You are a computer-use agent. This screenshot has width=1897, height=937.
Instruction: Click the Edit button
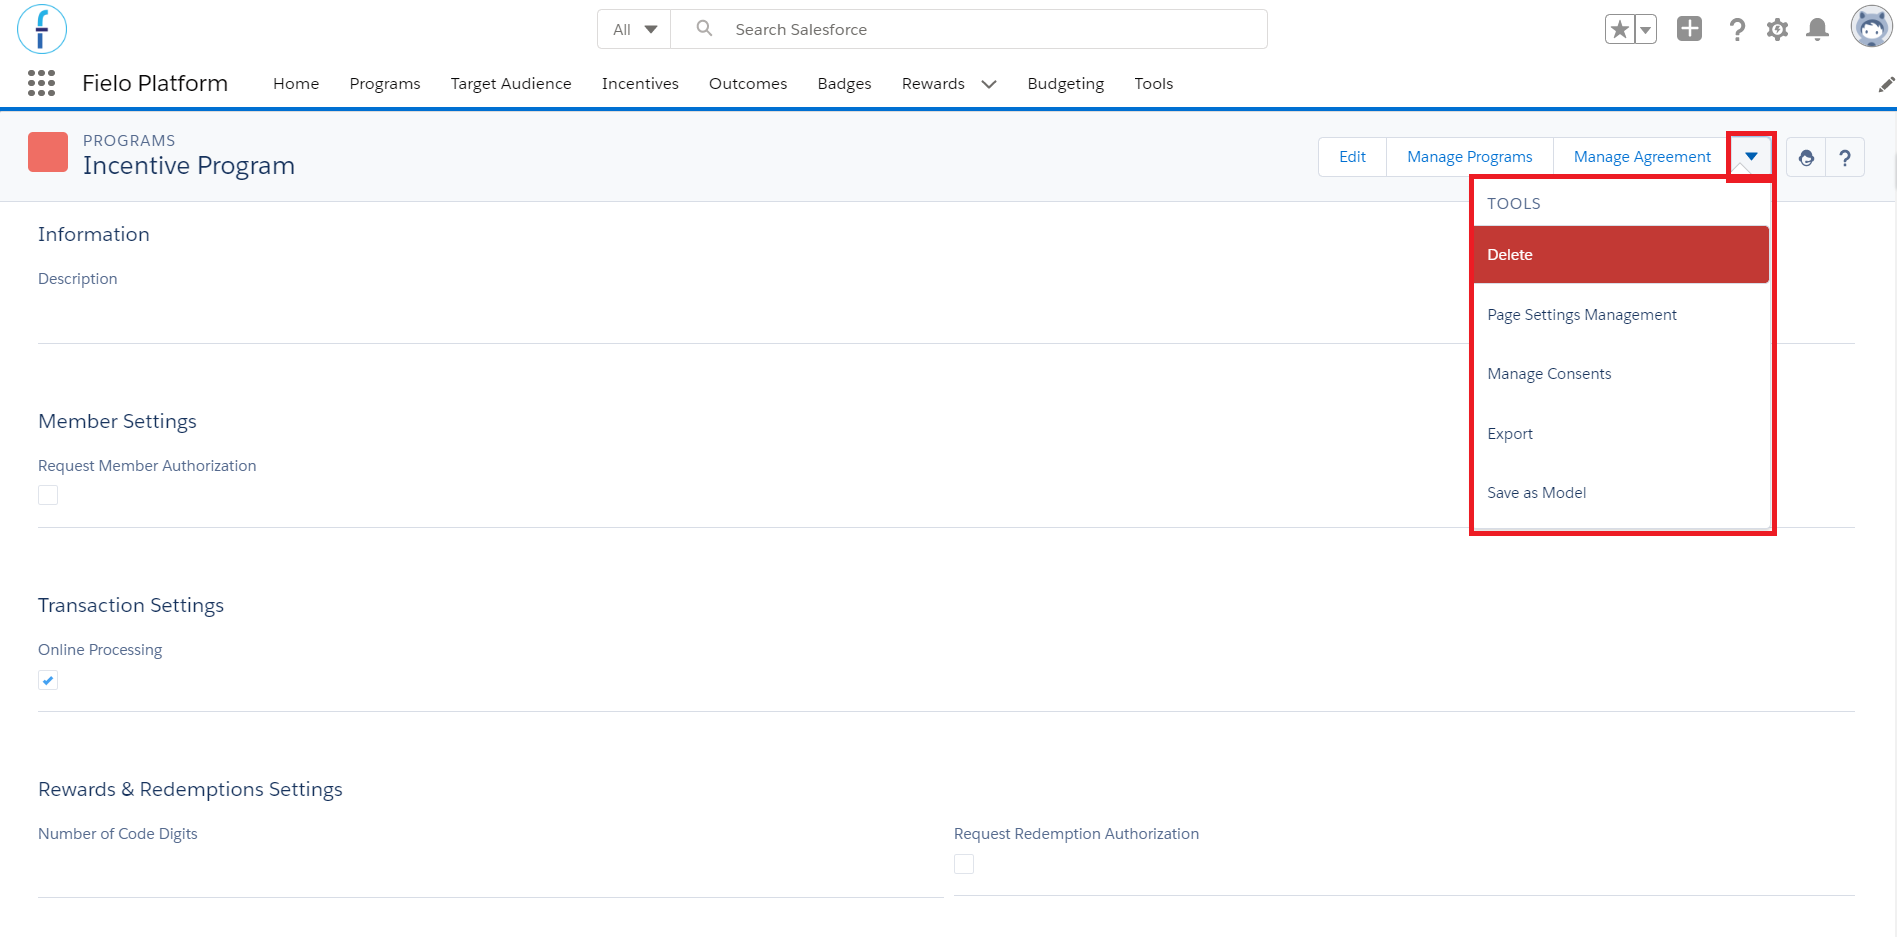[1352, 157]
